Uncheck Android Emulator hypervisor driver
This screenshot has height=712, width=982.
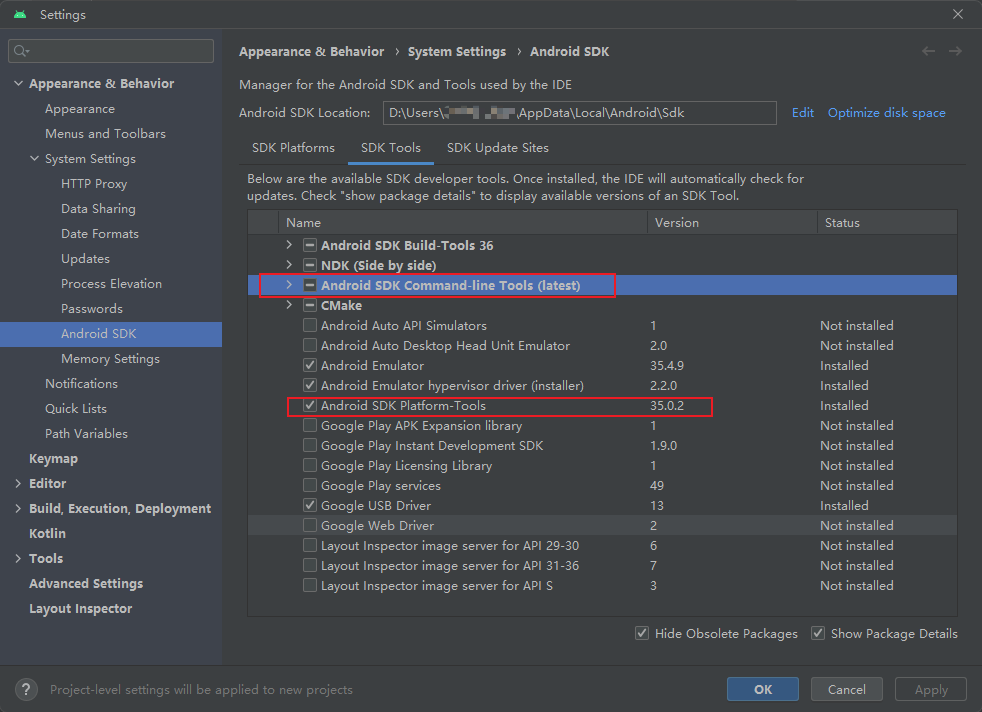(x=309, y=386)
